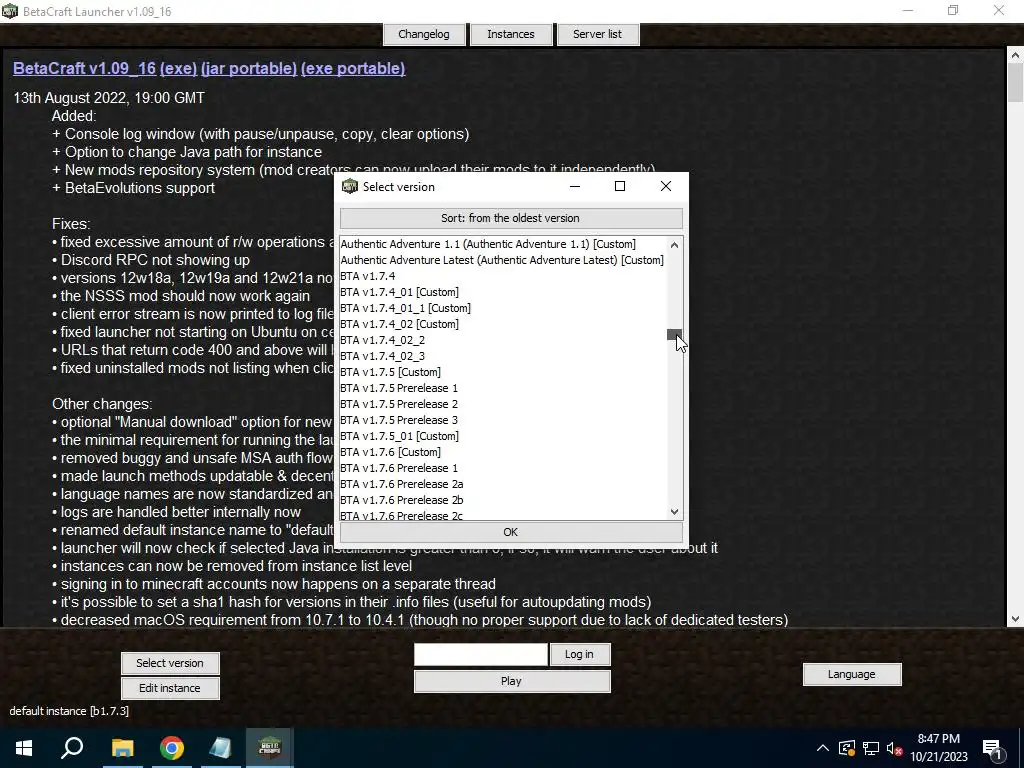Screen dimensions: 1024x768
Task: Toggle sort: from the oldest version
Action: (x=511, y=218)
